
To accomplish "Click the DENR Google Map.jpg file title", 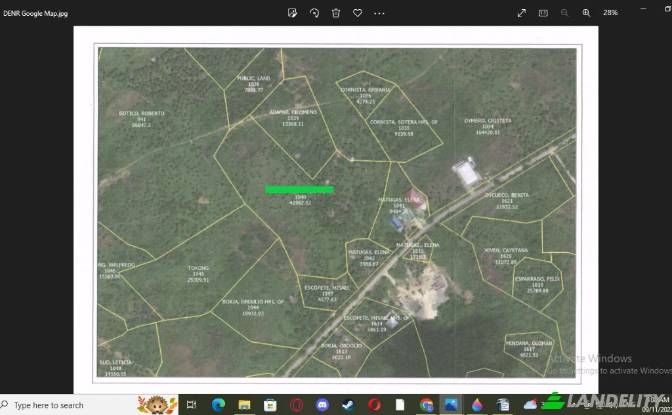I will click(x=31, y=13).
